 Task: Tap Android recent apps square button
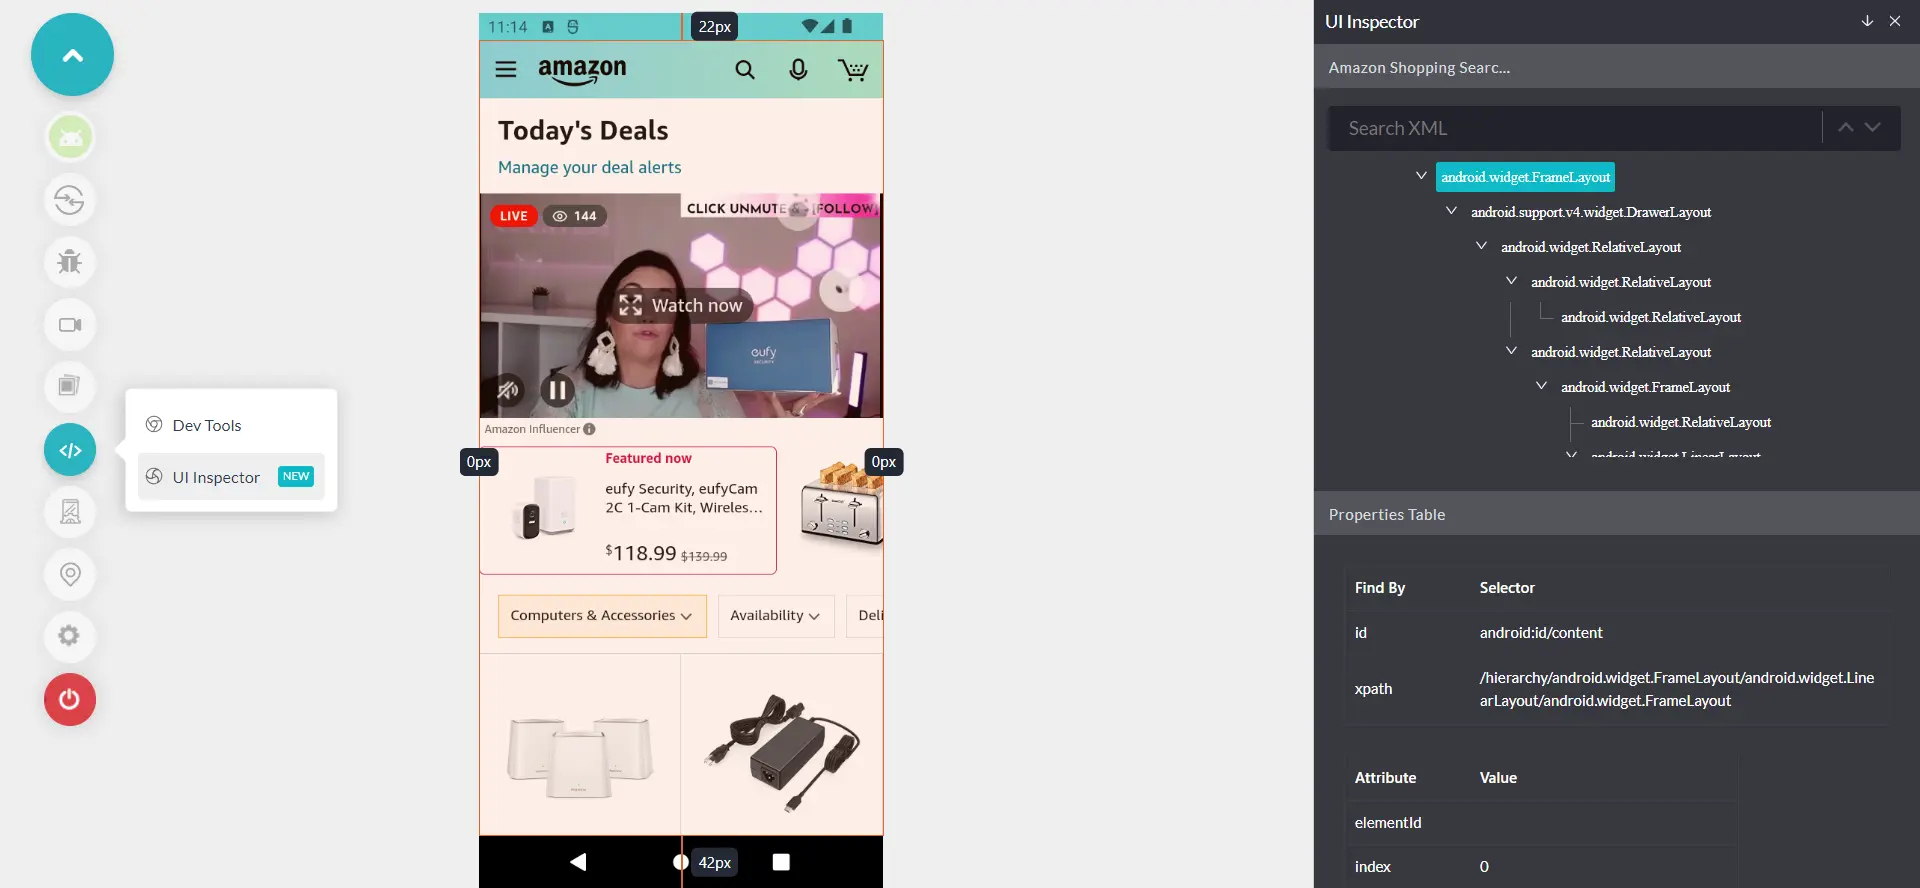pos(782,862)
